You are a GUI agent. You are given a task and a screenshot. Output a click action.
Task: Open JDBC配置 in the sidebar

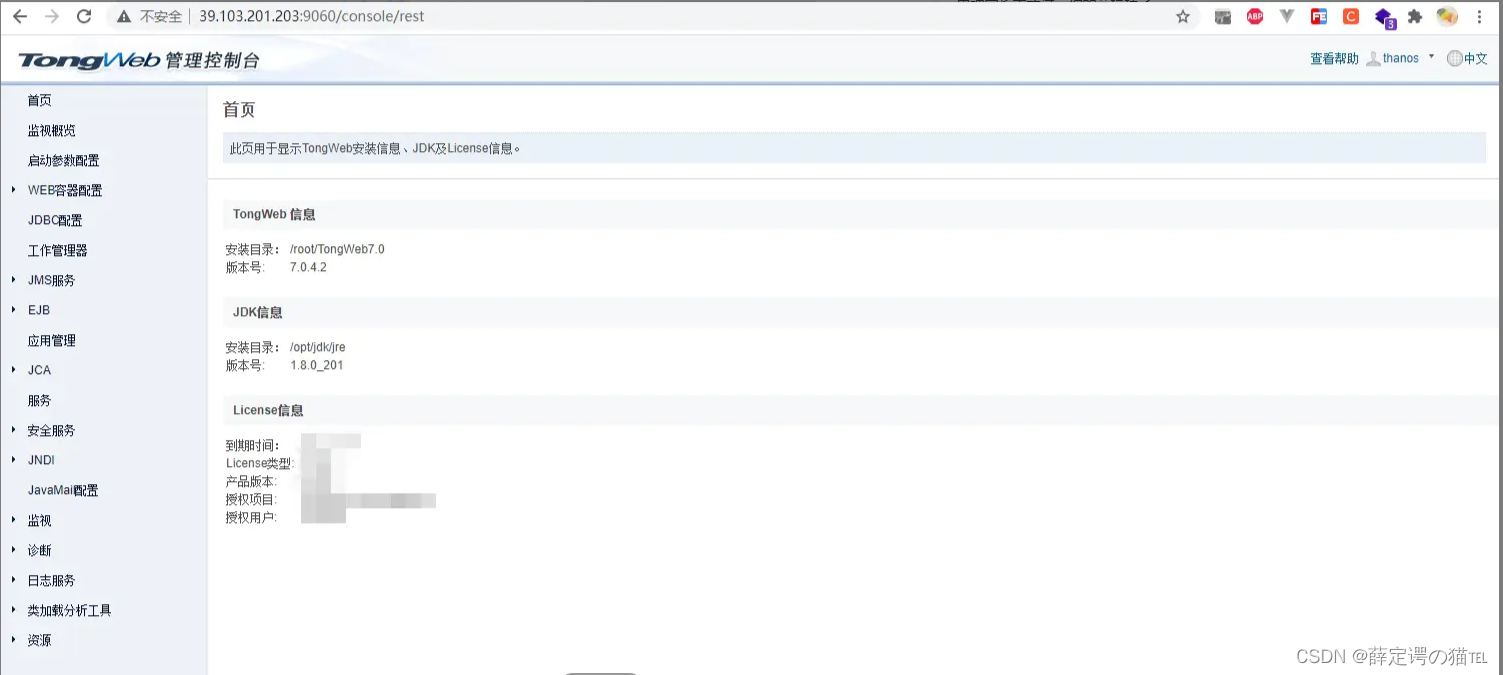tap(55, 220)
